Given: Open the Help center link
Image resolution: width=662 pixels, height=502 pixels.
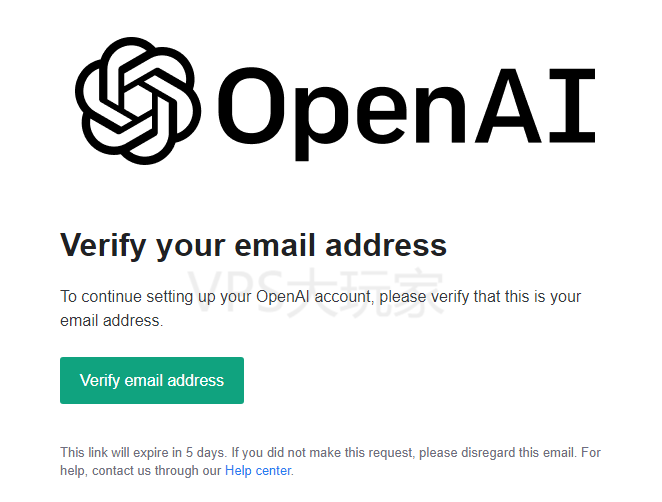Looking at the screenshot, I should pos(258,470).
